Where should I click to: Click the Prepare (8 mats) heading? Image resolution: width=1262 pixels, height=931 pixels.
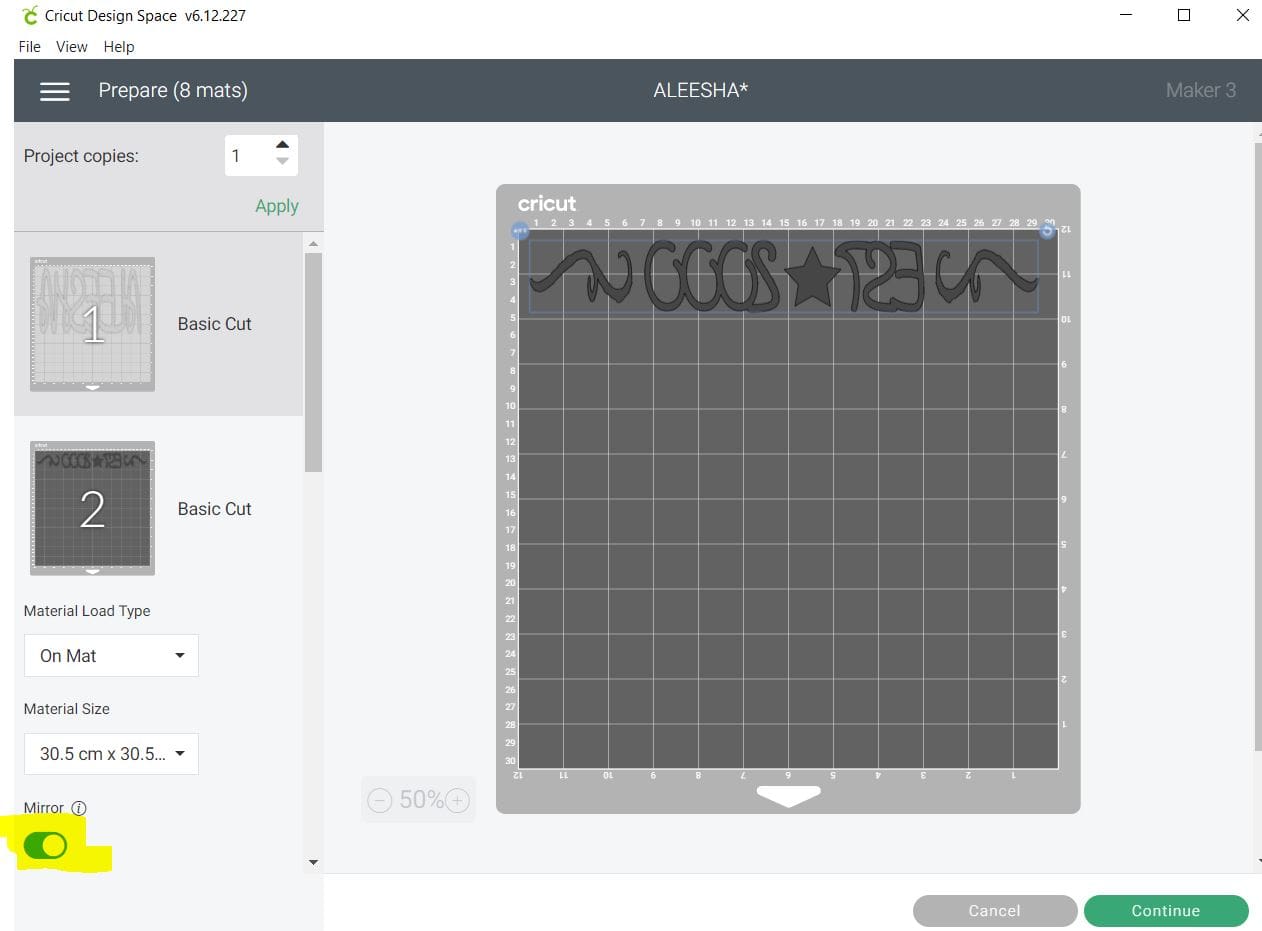pyautogui.click(x=173, y=90)
